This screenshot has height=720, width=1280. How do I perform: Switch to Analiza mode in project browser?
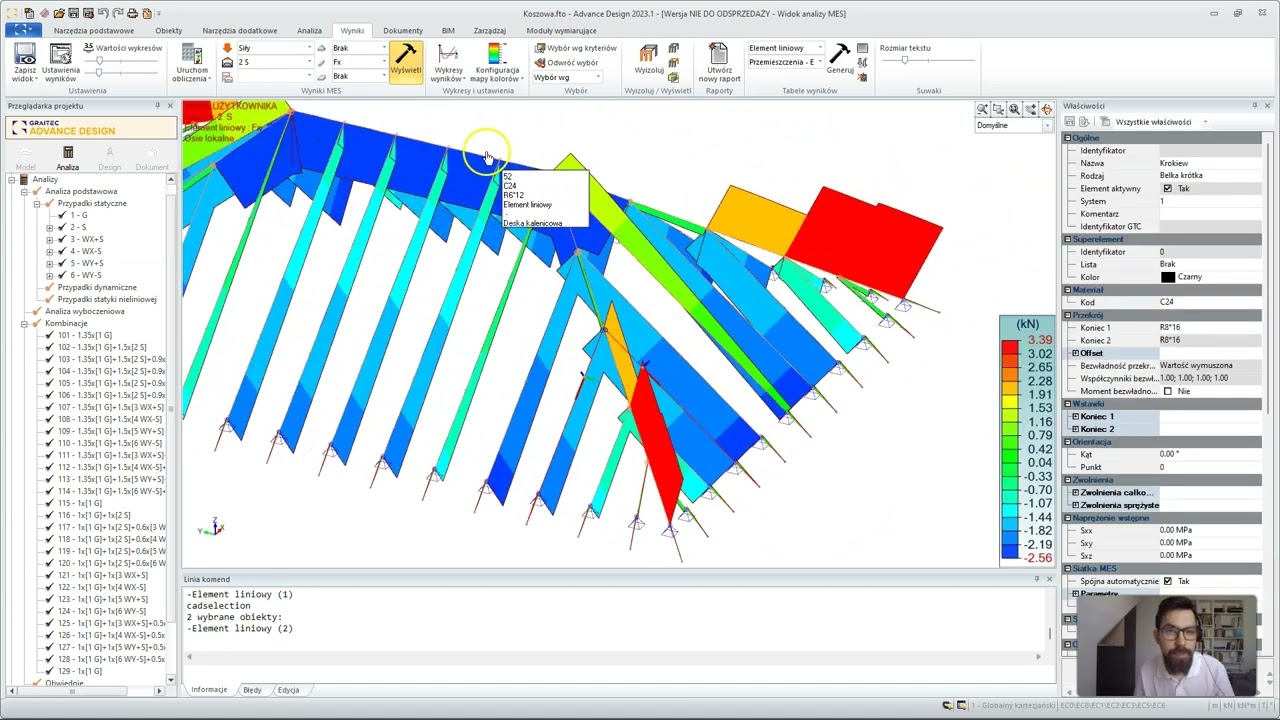click(x=68, y=158)
